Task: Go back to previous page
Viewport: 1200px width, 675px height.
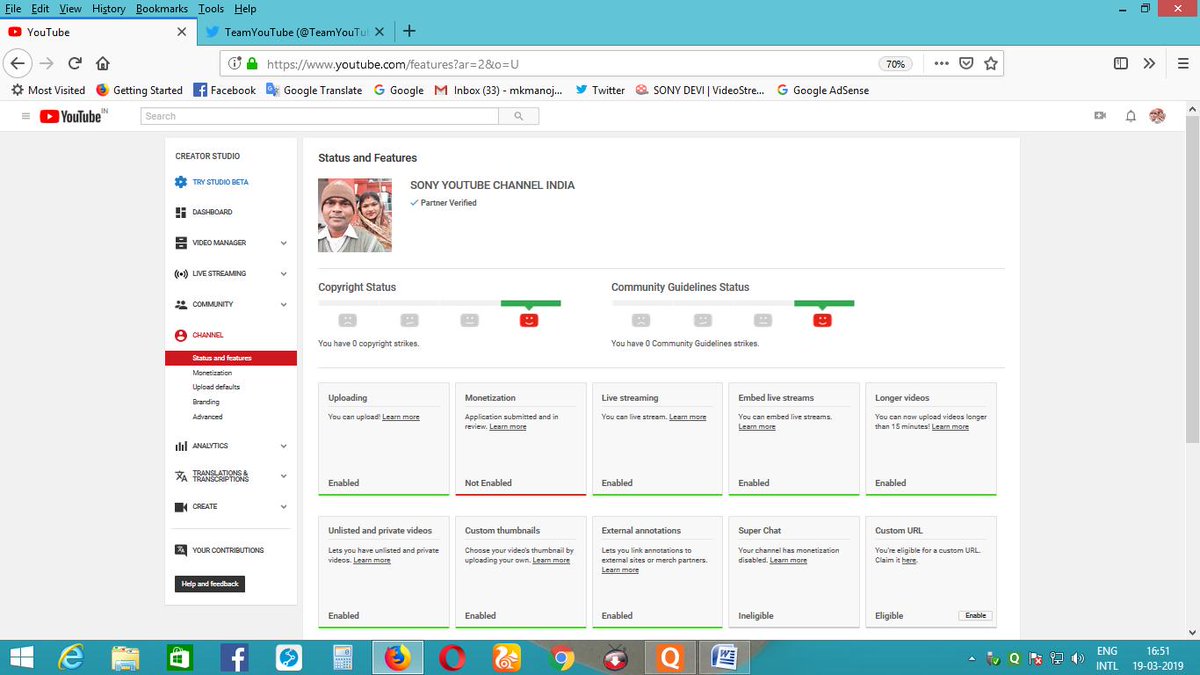Action: click(x=18, y=63)
